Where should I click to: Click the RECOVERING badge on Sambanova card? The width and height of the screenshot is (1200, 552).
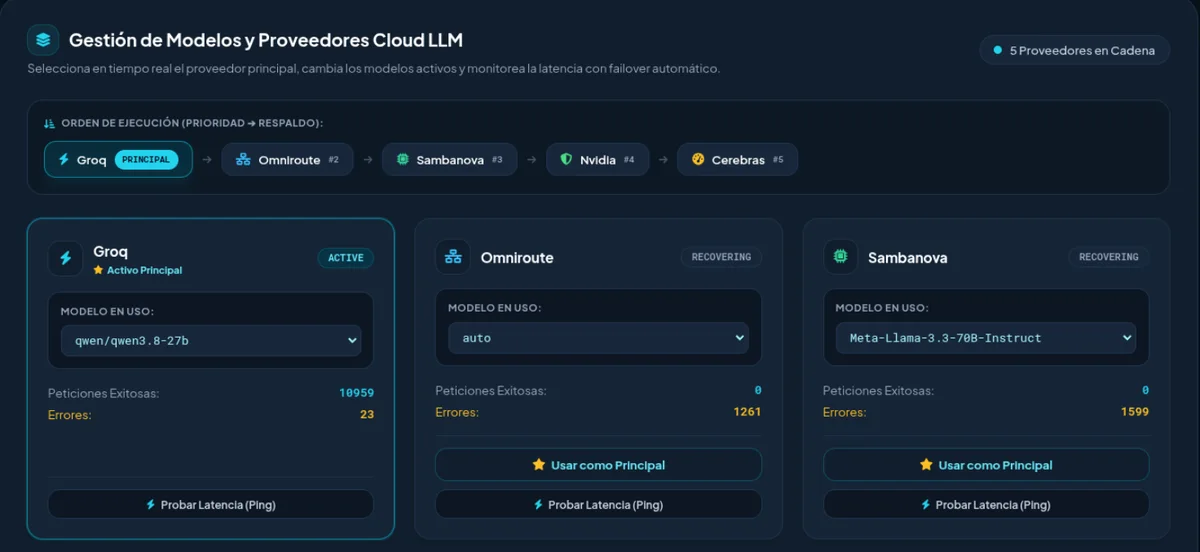tap(1109, 257)
